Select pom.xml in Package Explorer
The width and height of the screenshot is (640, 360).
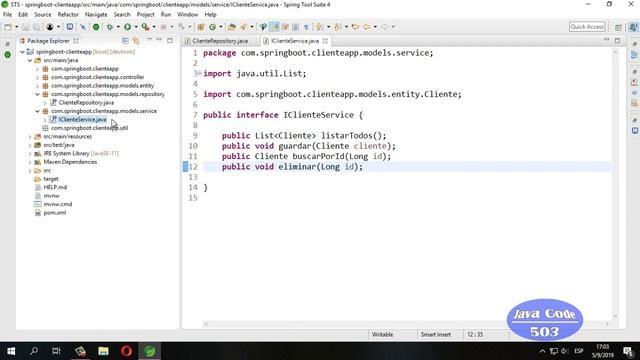(55, 213)
